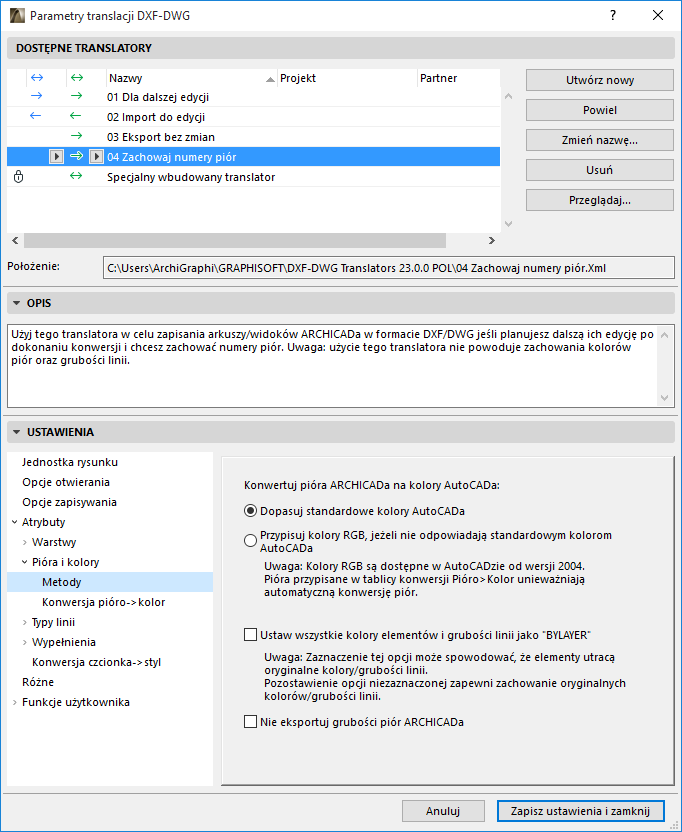Expand the Funkcje użytkownika node

pyautogui.click(x=14, y=702)
